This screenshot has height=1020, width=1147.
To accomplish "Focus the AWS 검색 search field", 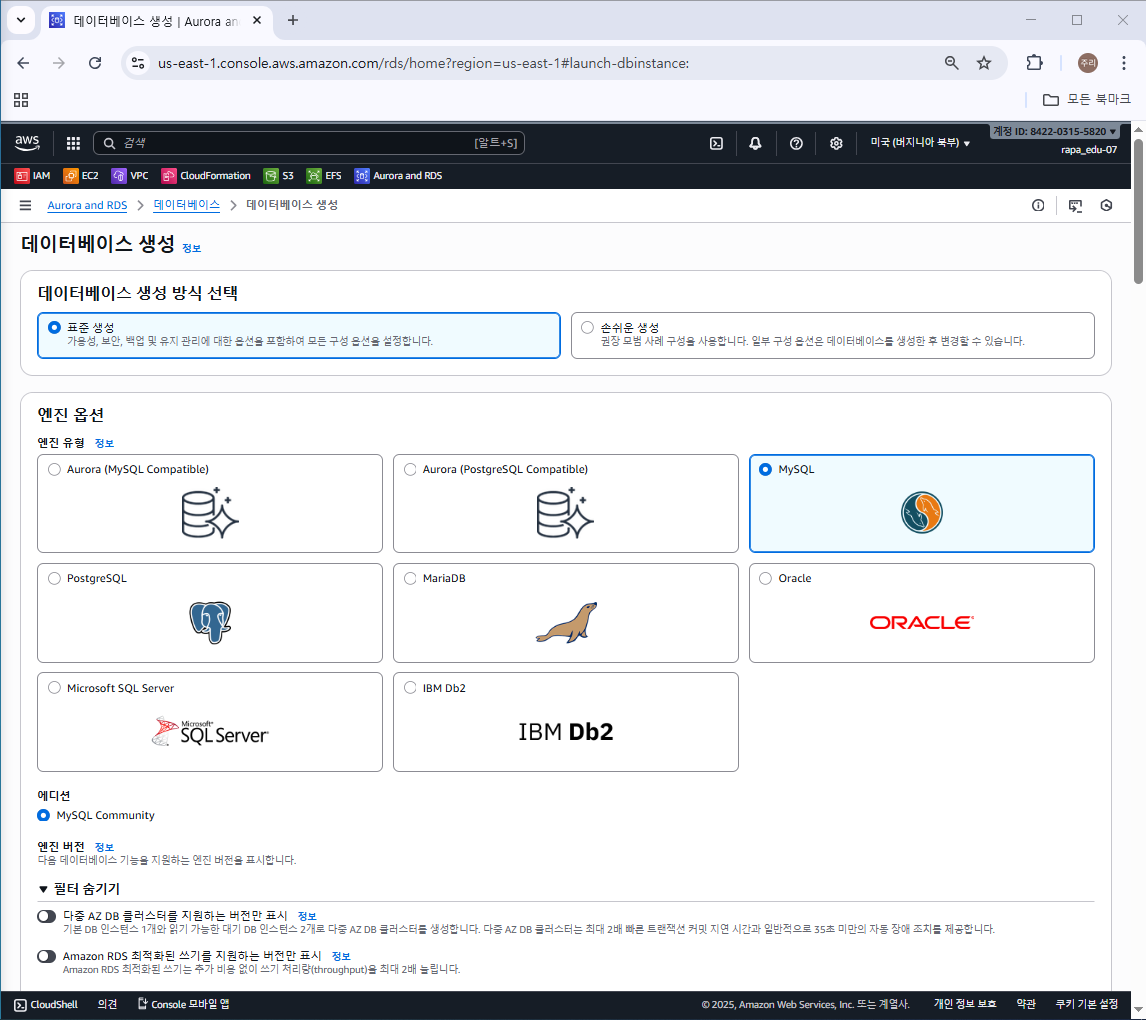I will point(309,143).
